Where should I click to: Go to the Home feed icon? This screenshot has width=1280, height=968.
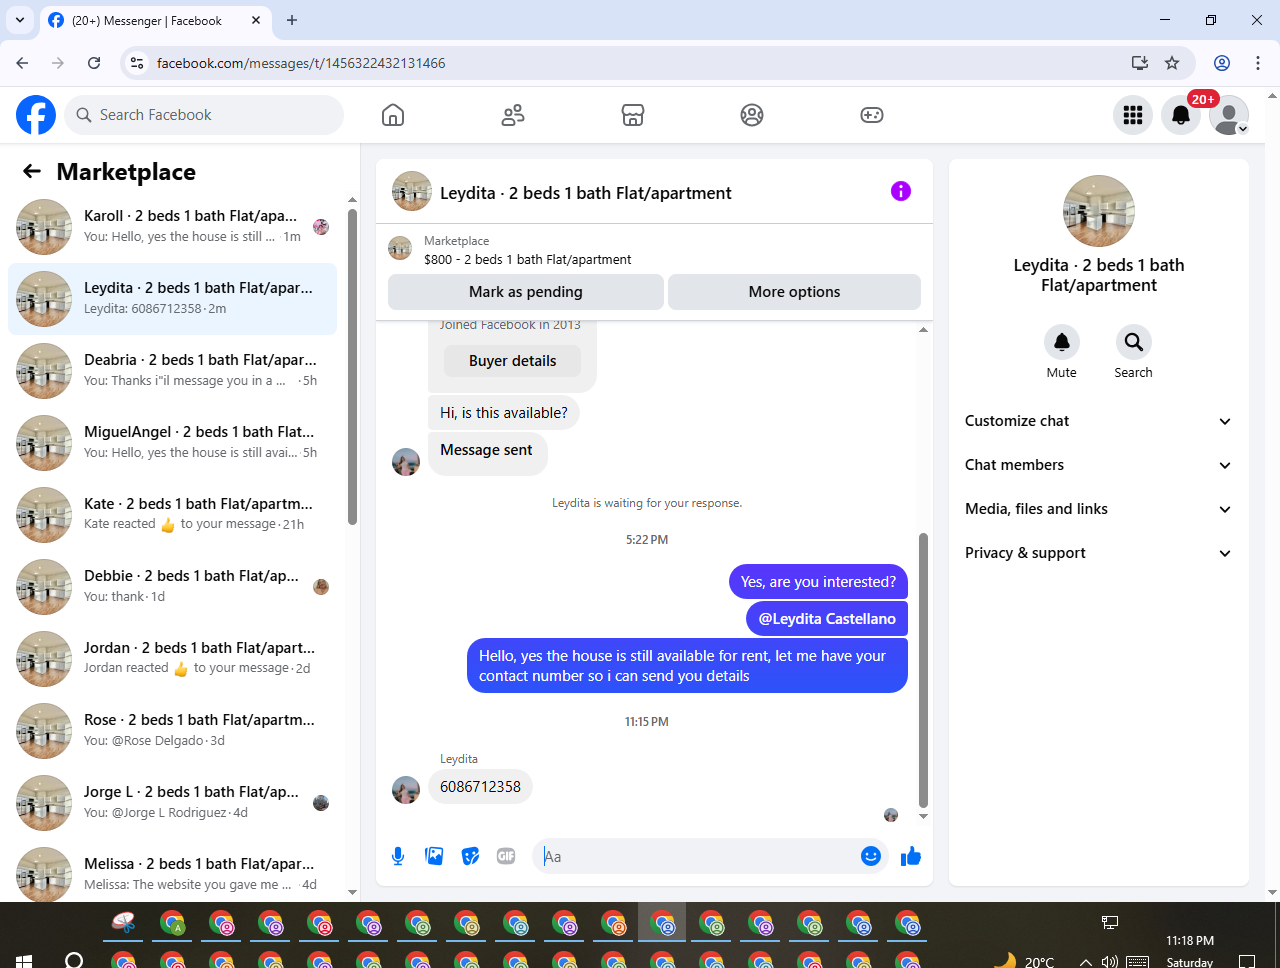(393, 115)
